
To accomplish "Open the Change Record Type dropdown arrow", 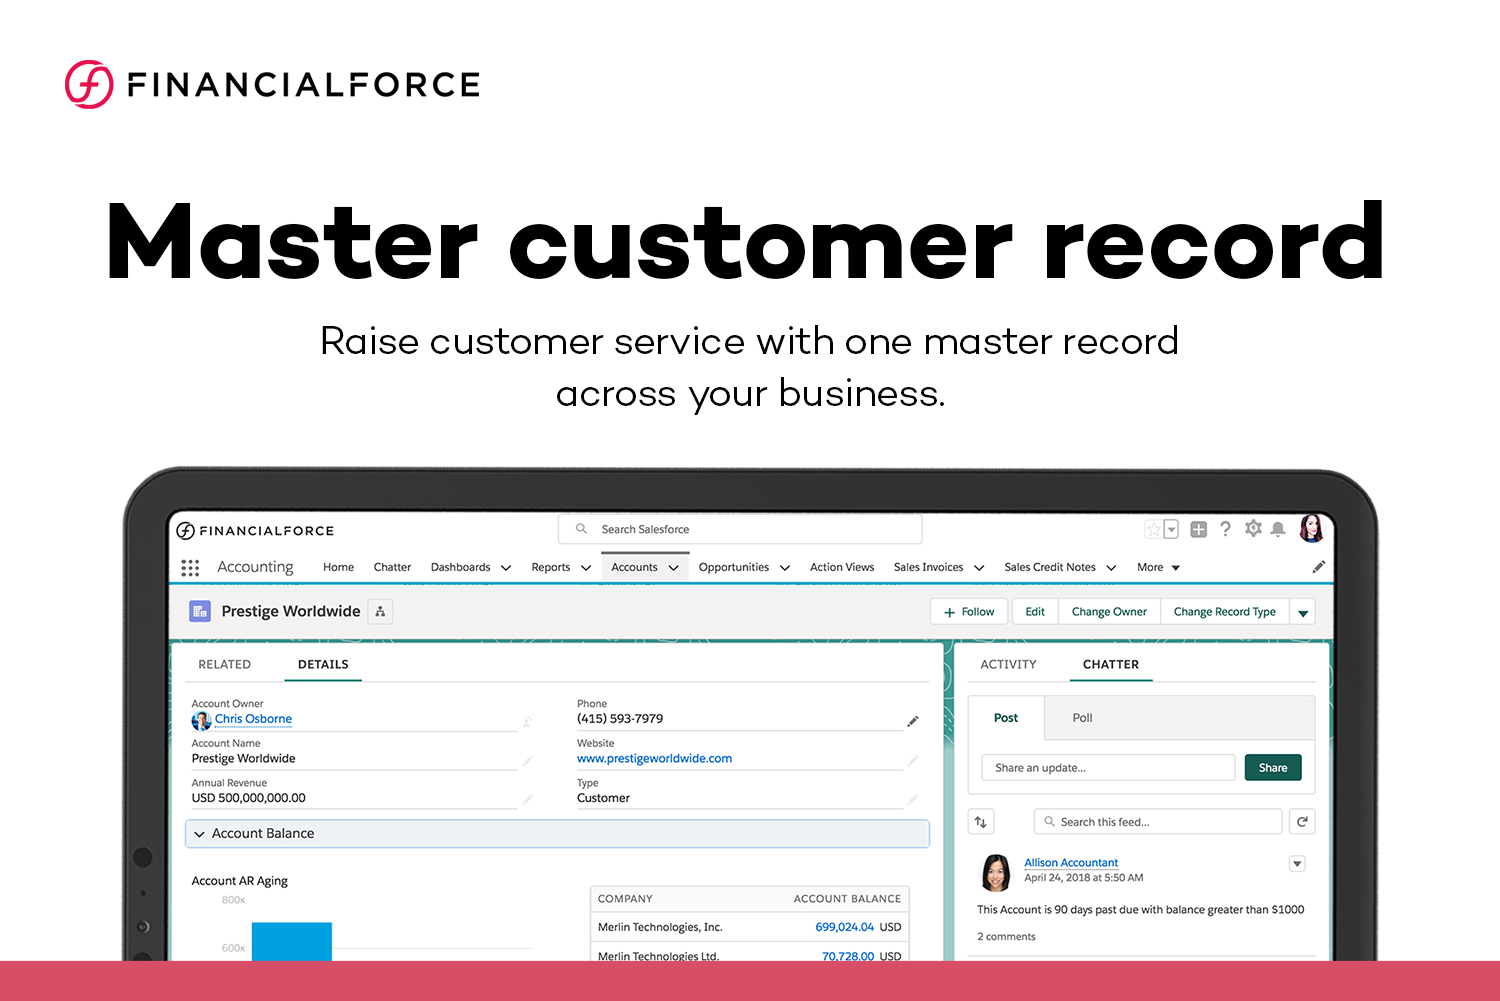I will 1303,611.
